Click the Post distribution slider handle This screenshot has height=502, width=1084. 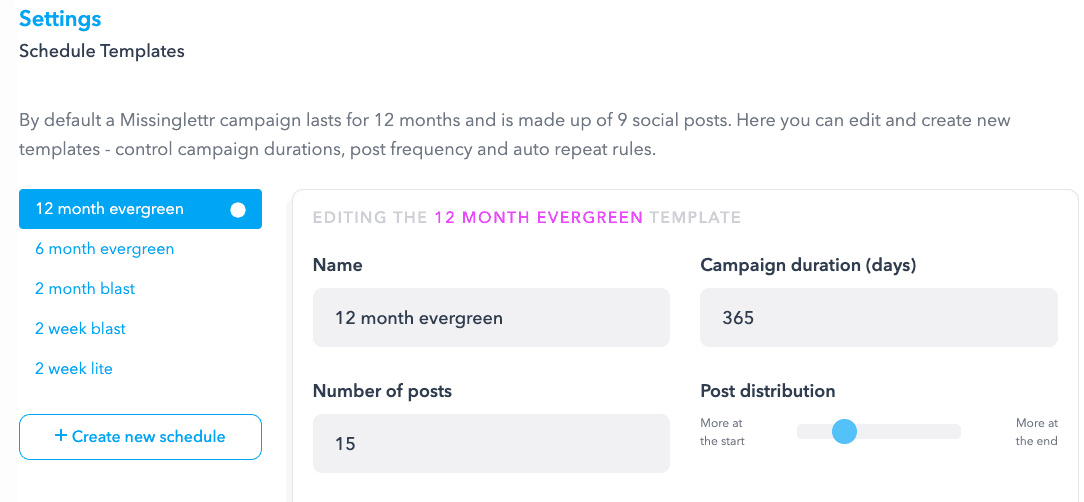[844, 431]
